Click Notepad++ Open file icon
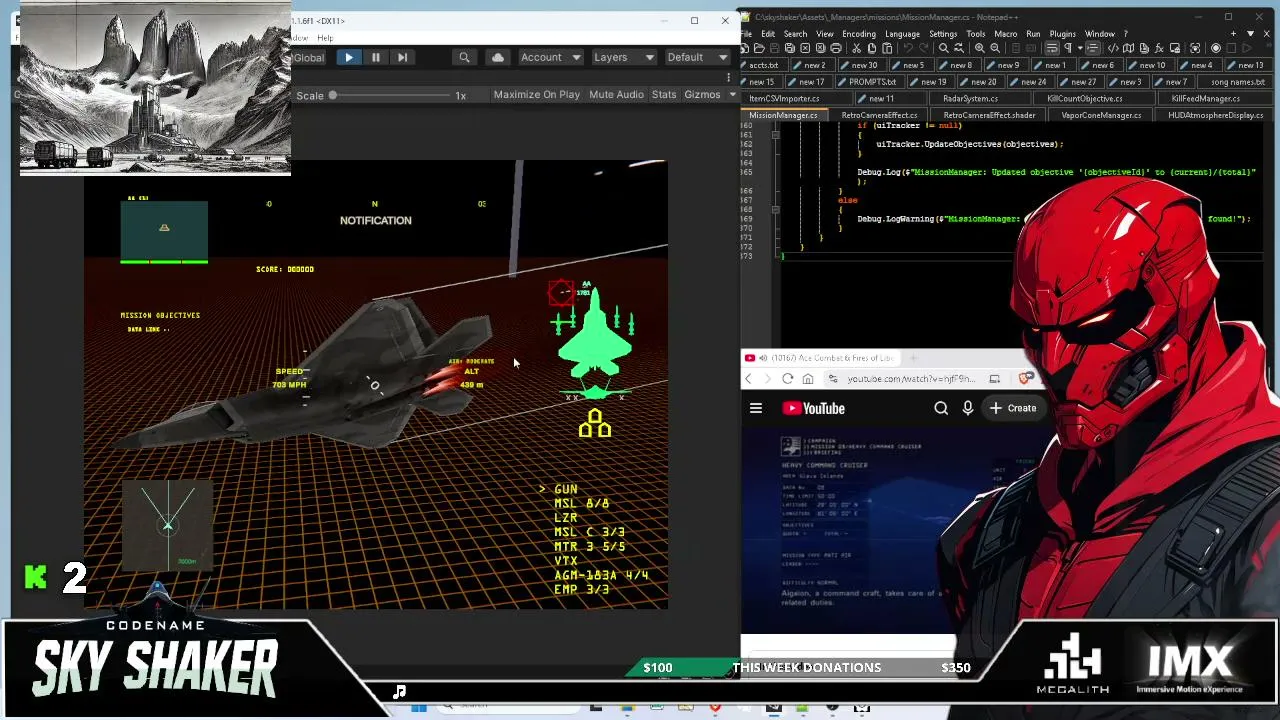Viewport: 1280px width, 720px height. point(759,48)
